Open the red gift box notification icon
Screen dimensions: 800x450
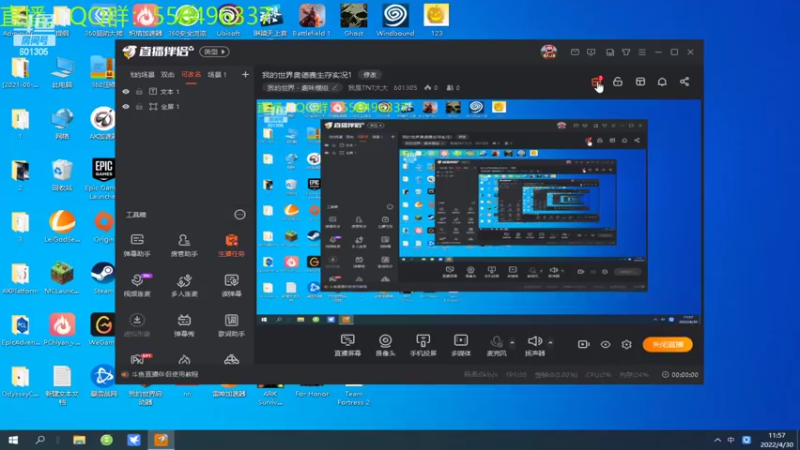coord(596,82)
